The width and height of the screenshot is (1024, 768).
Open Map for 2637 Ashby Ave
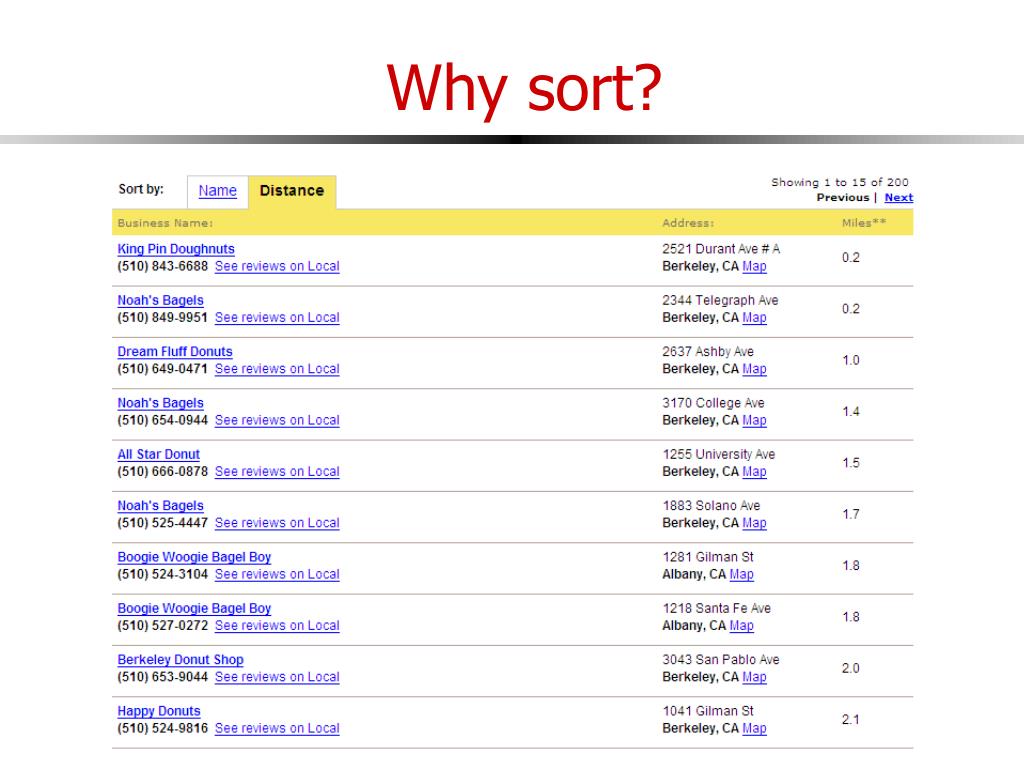tap(754, 369)
